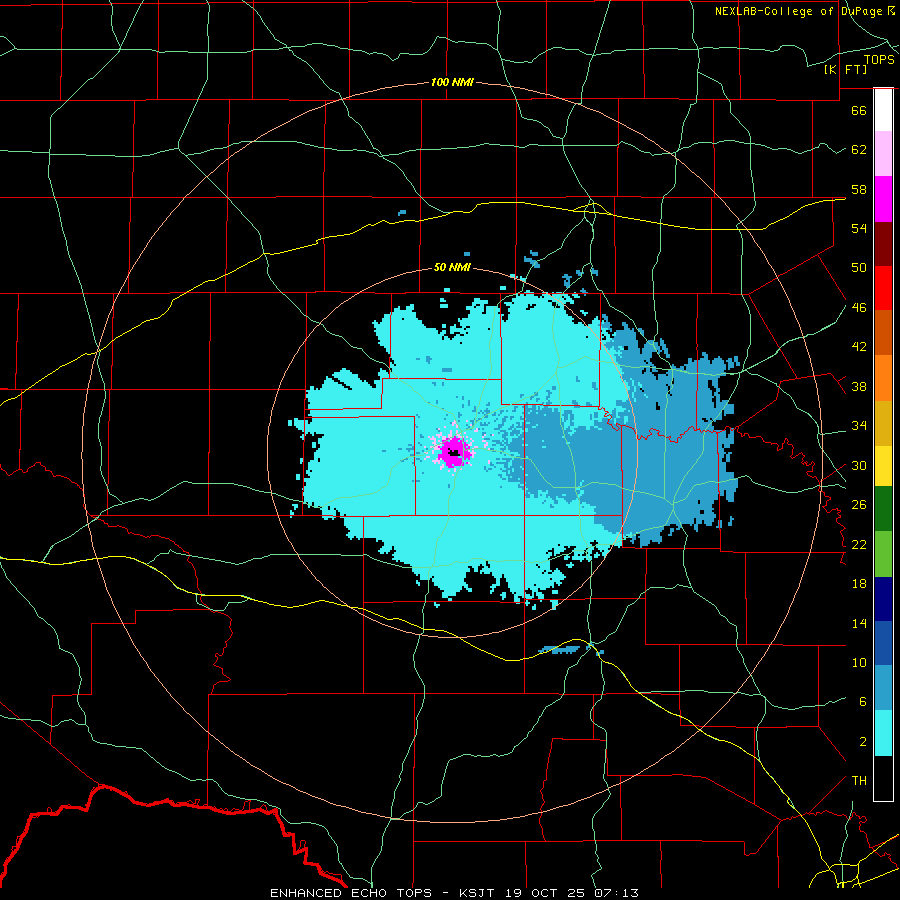900x900 pixels.
Task: Click the "50 NMI" range ring label
Action: pyautogui.click(x=452, y=267)
